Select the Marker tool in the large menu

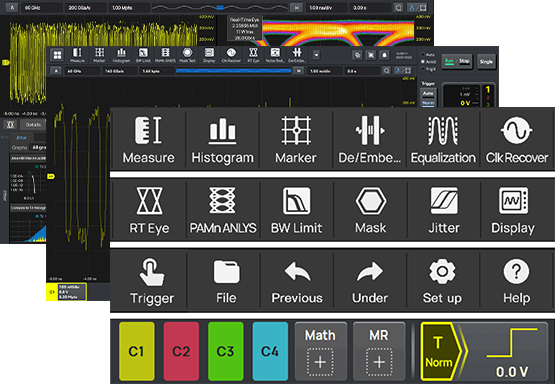pyautogui.click(x=296, y=140)
